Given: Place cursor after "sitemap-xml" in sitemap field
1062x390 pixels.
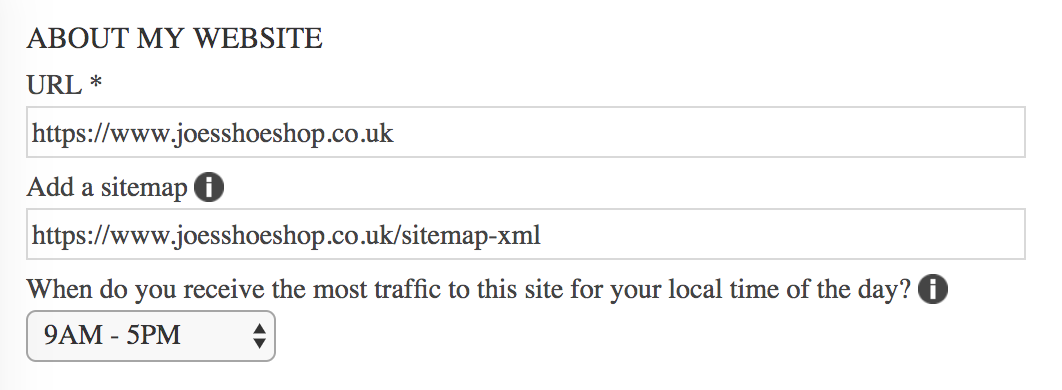Looking at the screenshot, I should (541, 235).
